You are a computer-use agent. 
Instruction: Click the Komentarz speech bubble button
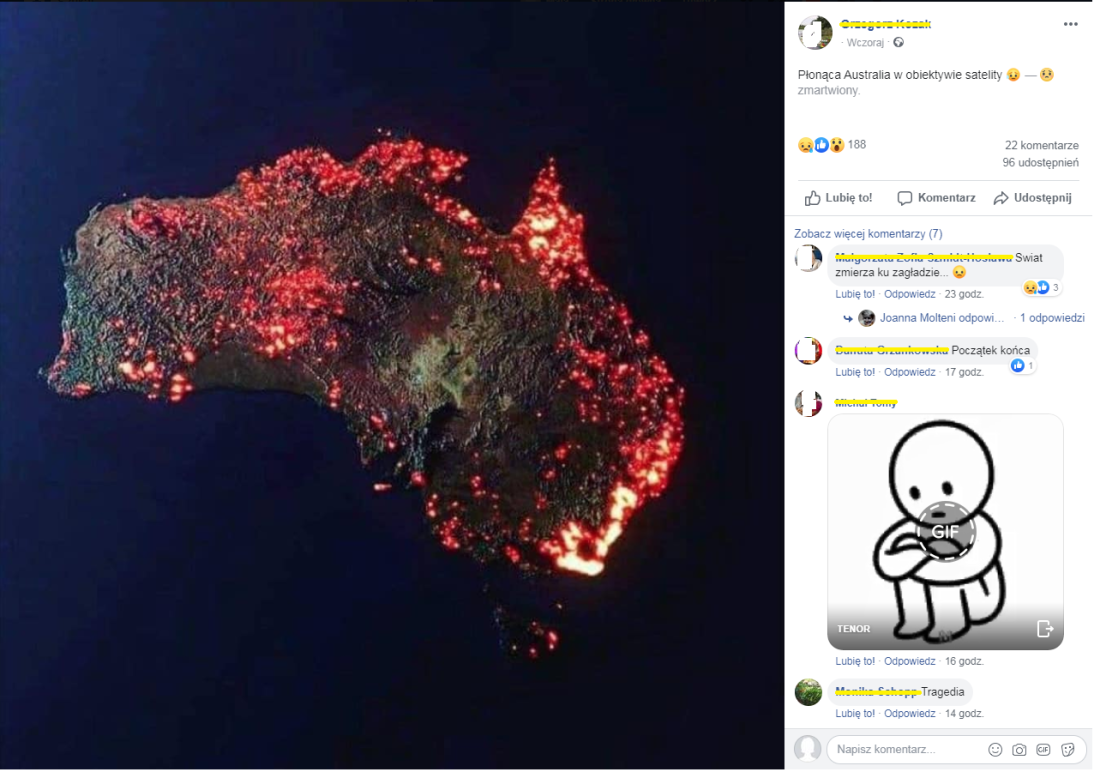pos(937,198)
